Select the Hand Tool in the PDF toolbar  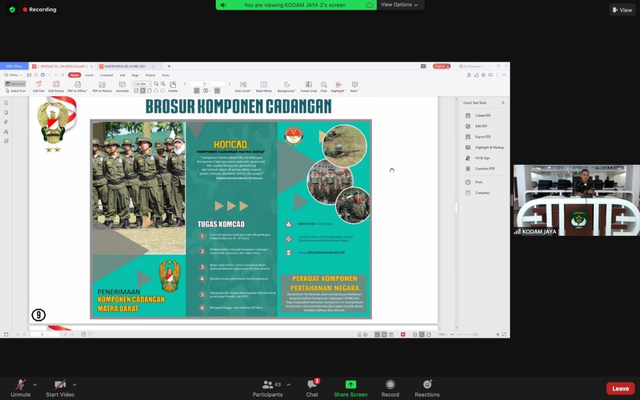click(16, 84)
